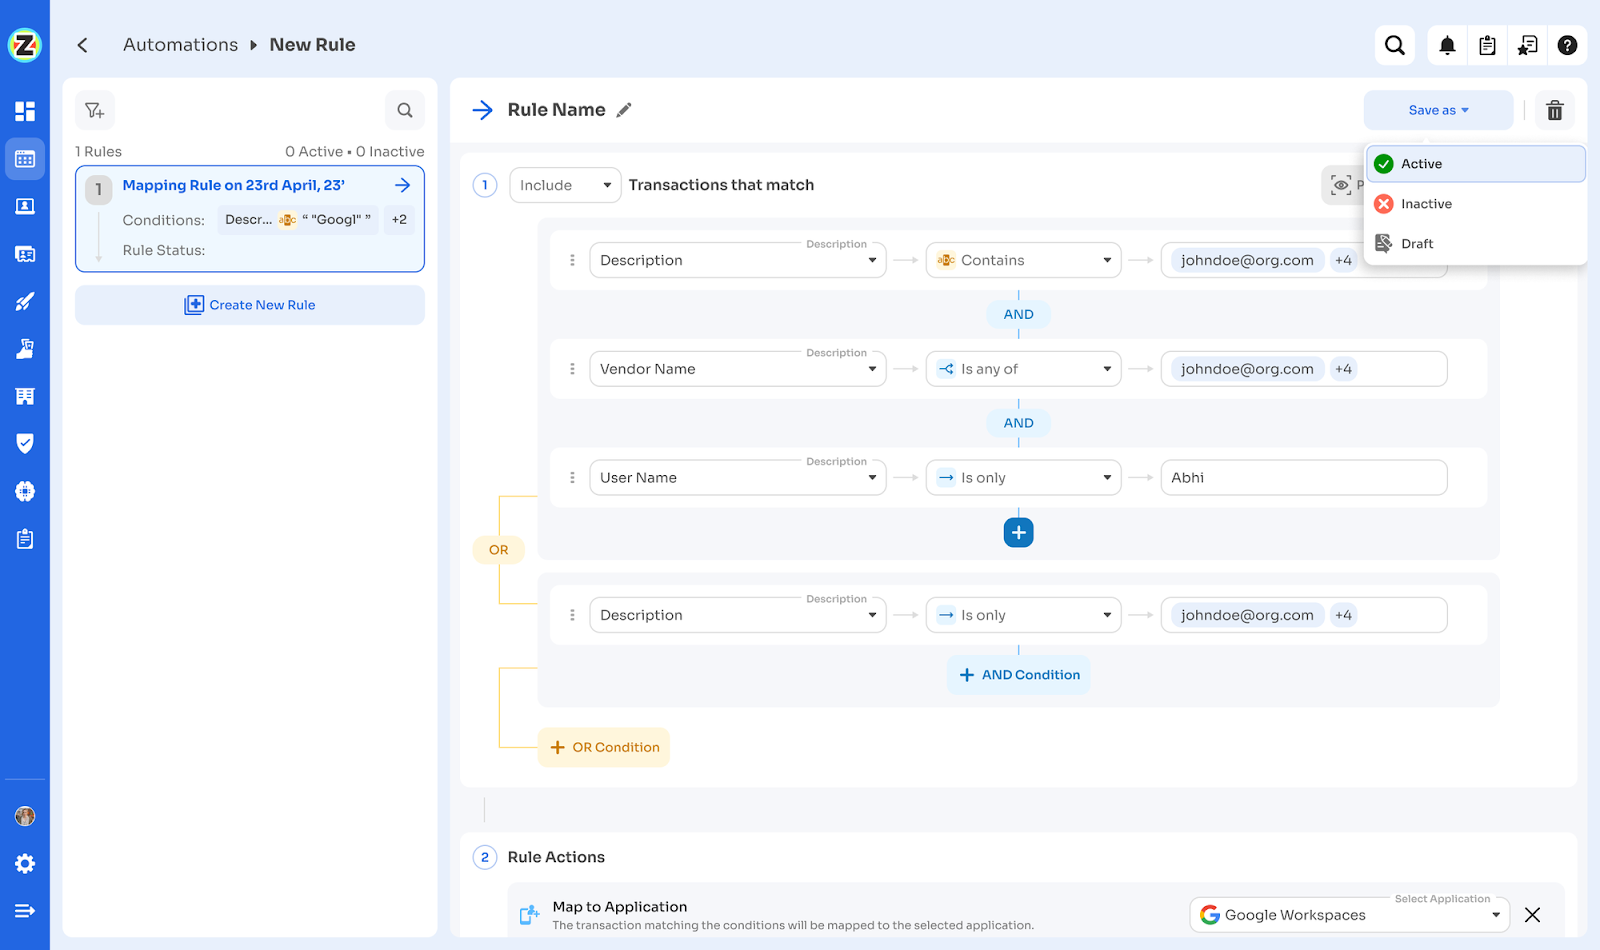This screenshot has height=950, width=1600.
Task: Open the rocket icon in the sidebar
Action: 25,301
